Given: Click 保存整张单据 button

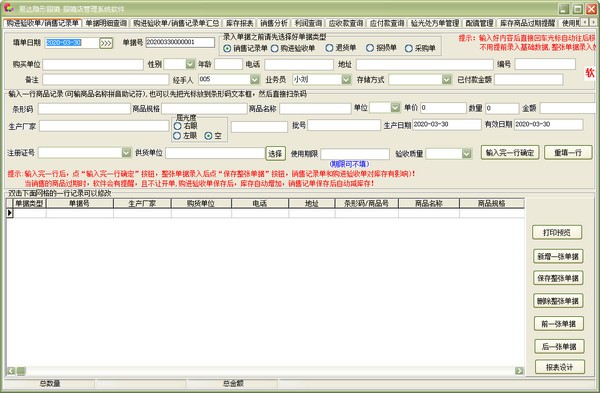Looking at the screenshot, I should point(558,278).
